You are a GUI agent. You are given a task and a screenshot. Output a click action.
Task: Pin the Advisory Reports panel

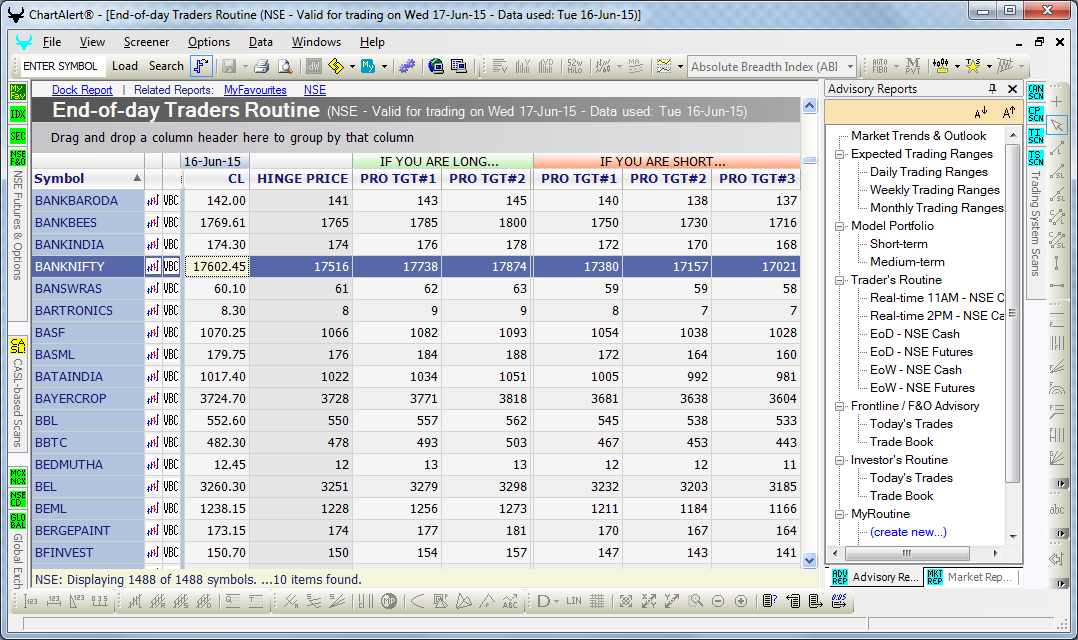click(992, 89)
